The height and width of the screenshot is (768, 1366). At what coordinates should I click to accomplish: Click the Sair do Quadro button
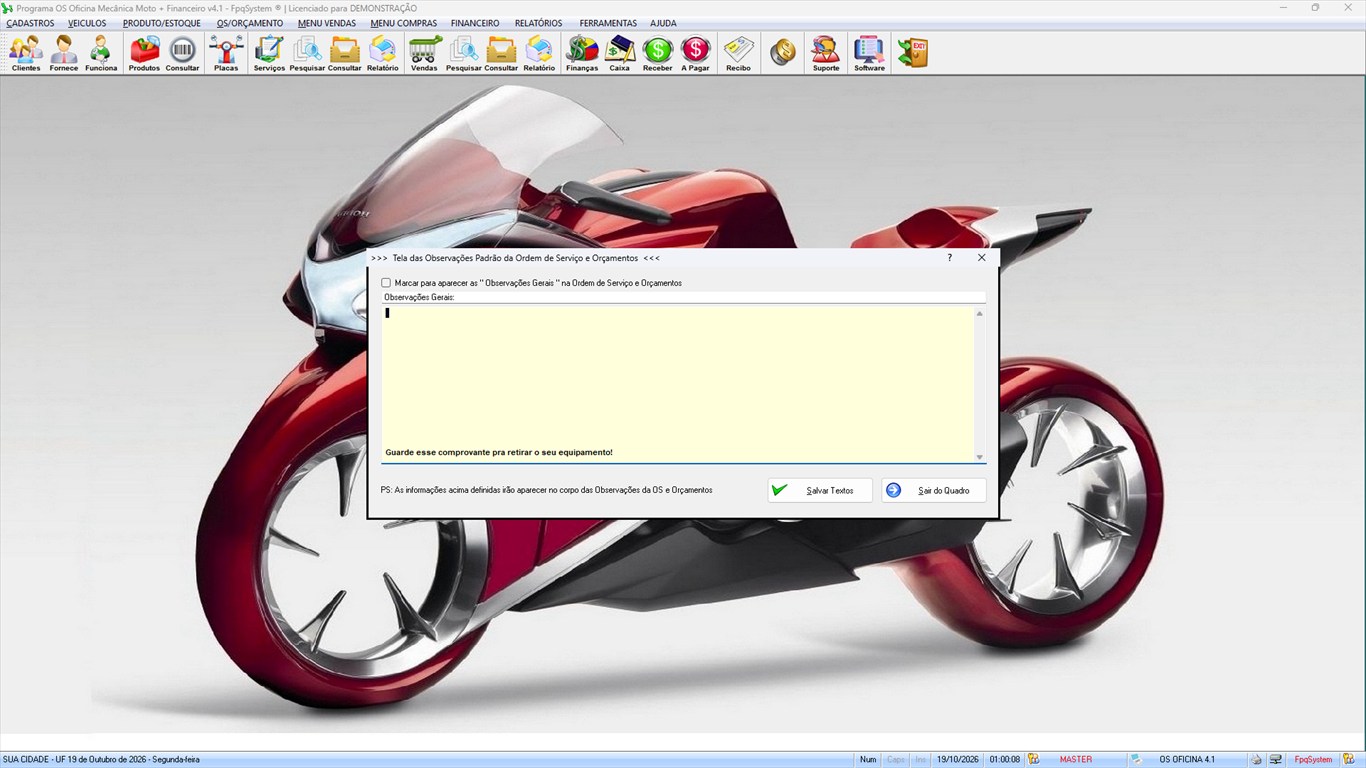coord(934,490)
